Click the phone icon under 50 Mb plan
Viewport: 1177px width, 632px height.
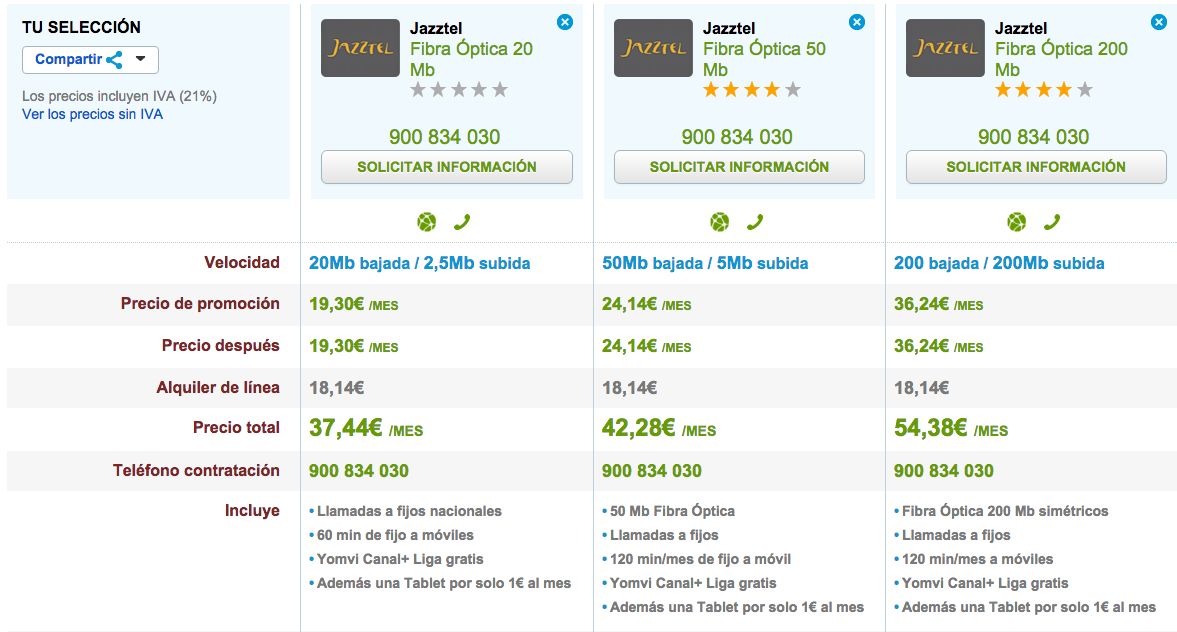pos(755,222)
